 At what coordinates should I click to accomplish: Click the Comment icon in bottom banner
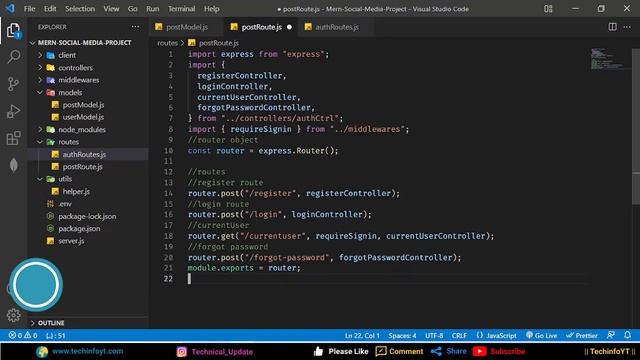tap(380, 351)
